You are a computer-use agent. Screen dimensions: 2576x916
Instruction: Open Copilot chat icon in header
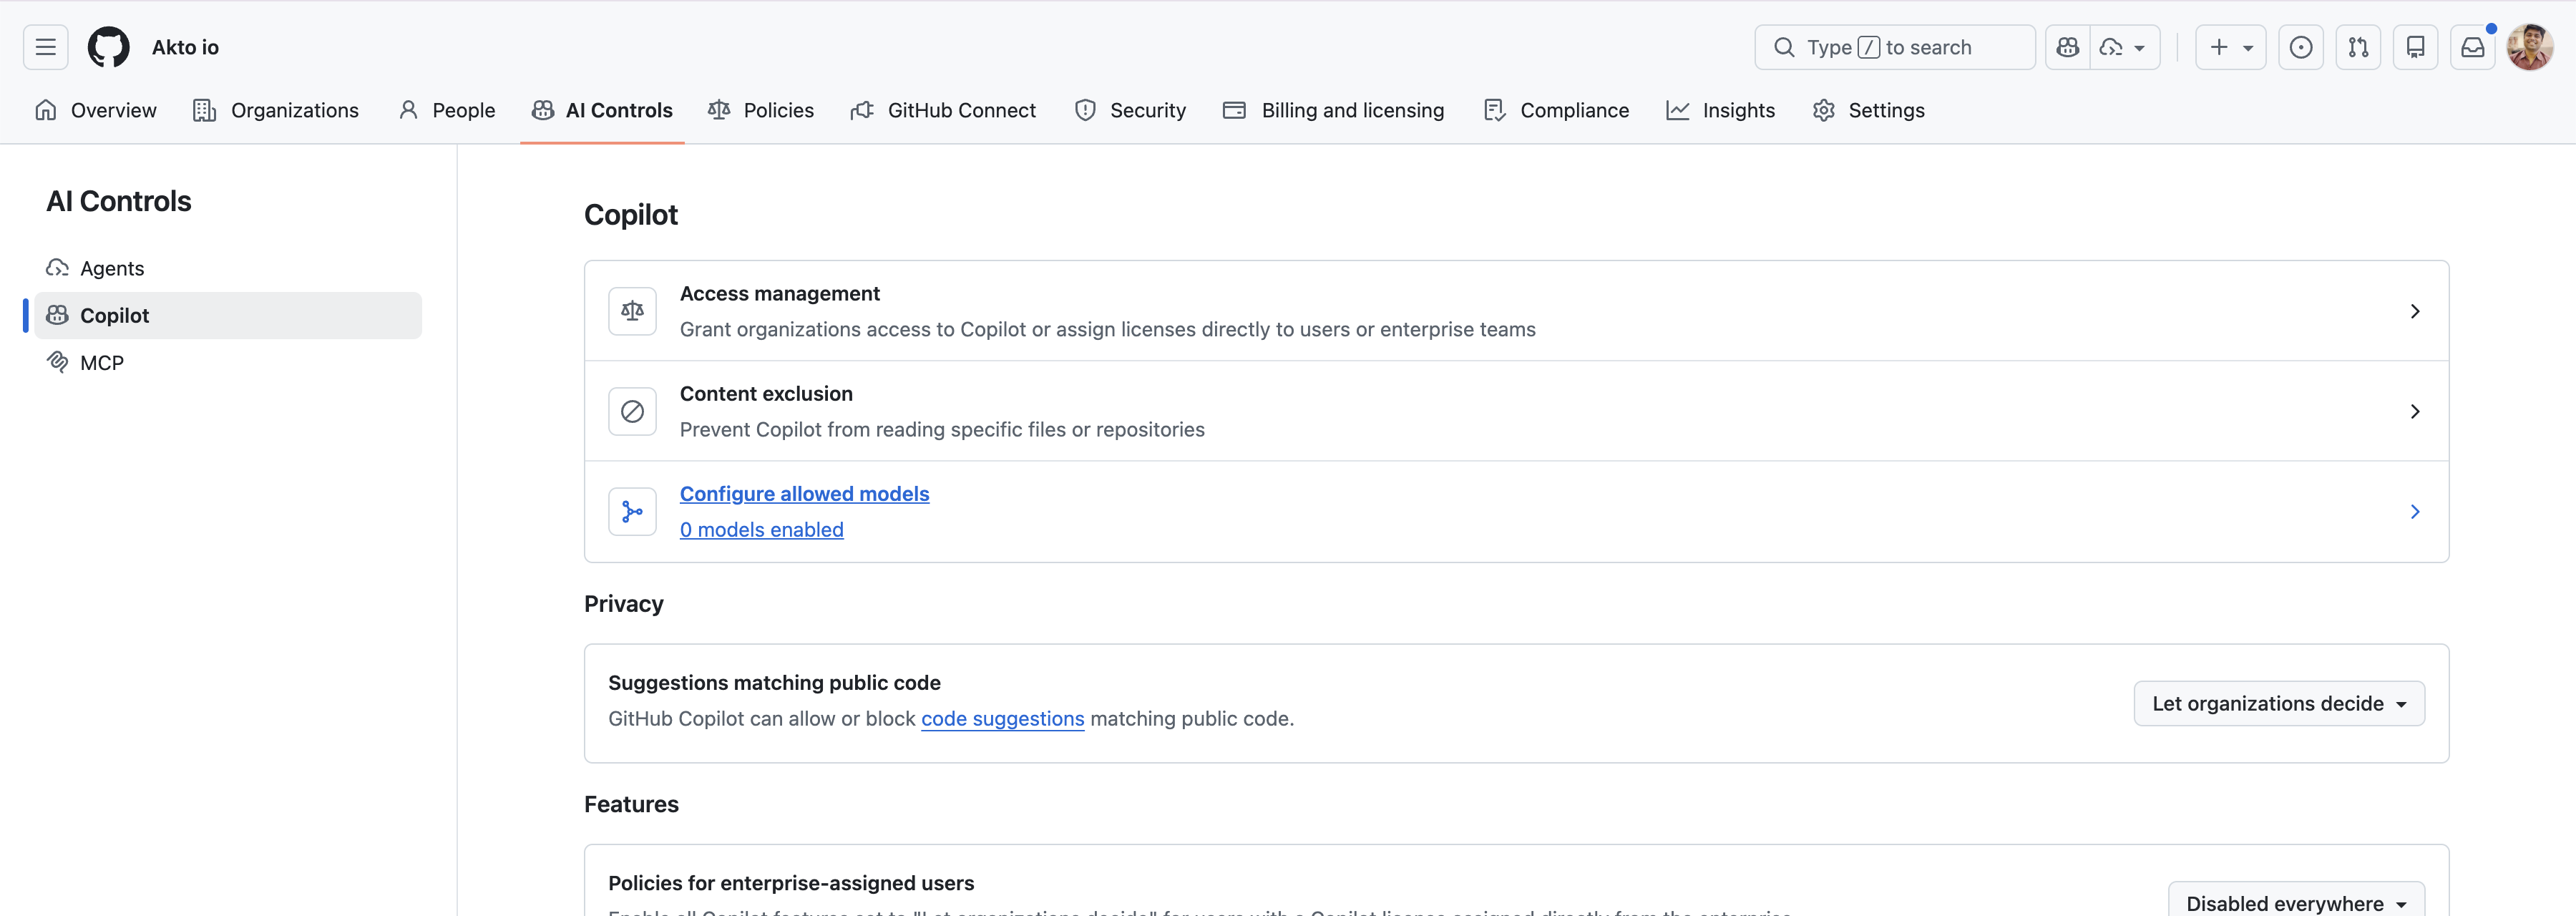(2068, 47)
